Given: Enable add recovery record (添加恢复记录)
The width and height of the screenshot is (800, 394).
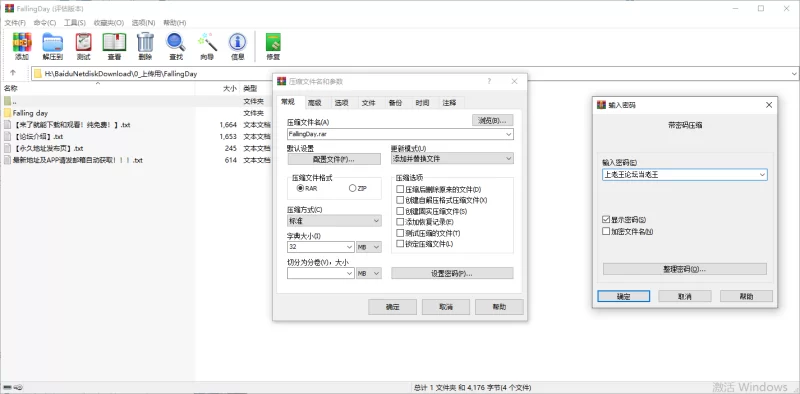Looking at the screenshot, I should click(x=400, y=221).
